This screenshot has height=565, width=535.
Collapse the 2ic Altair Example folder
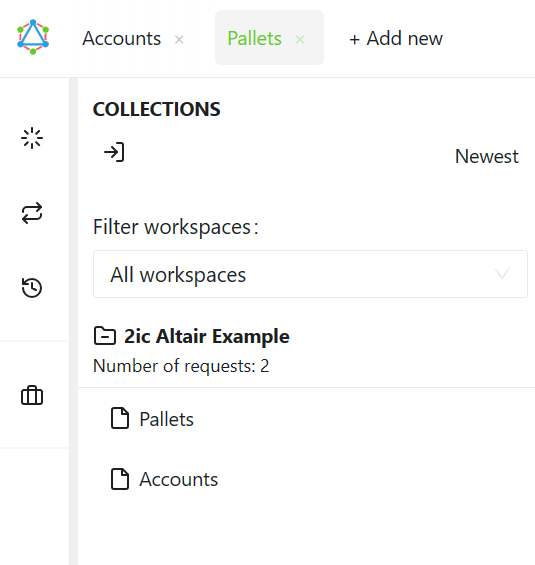tap(105, 336)
